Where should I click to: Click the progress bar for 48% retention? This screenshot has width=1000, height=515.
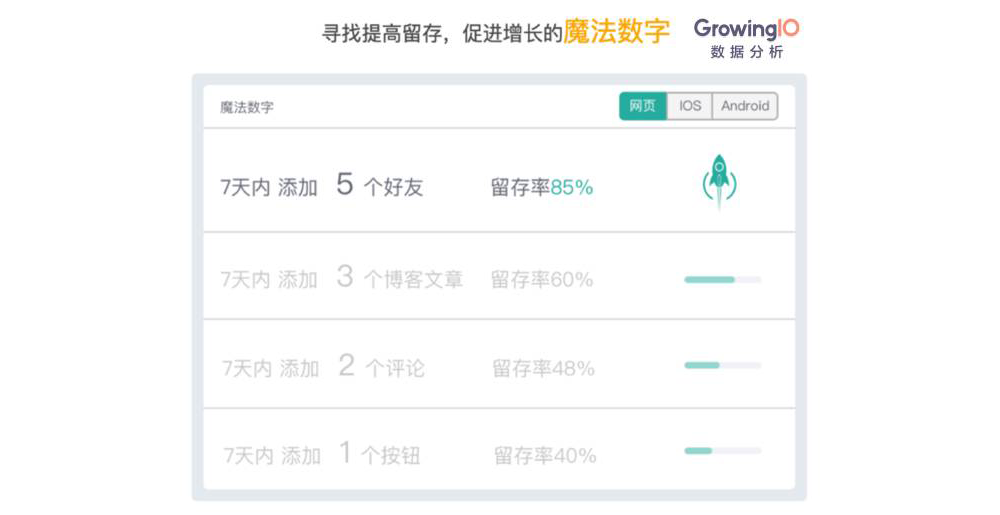coord(722,365)
